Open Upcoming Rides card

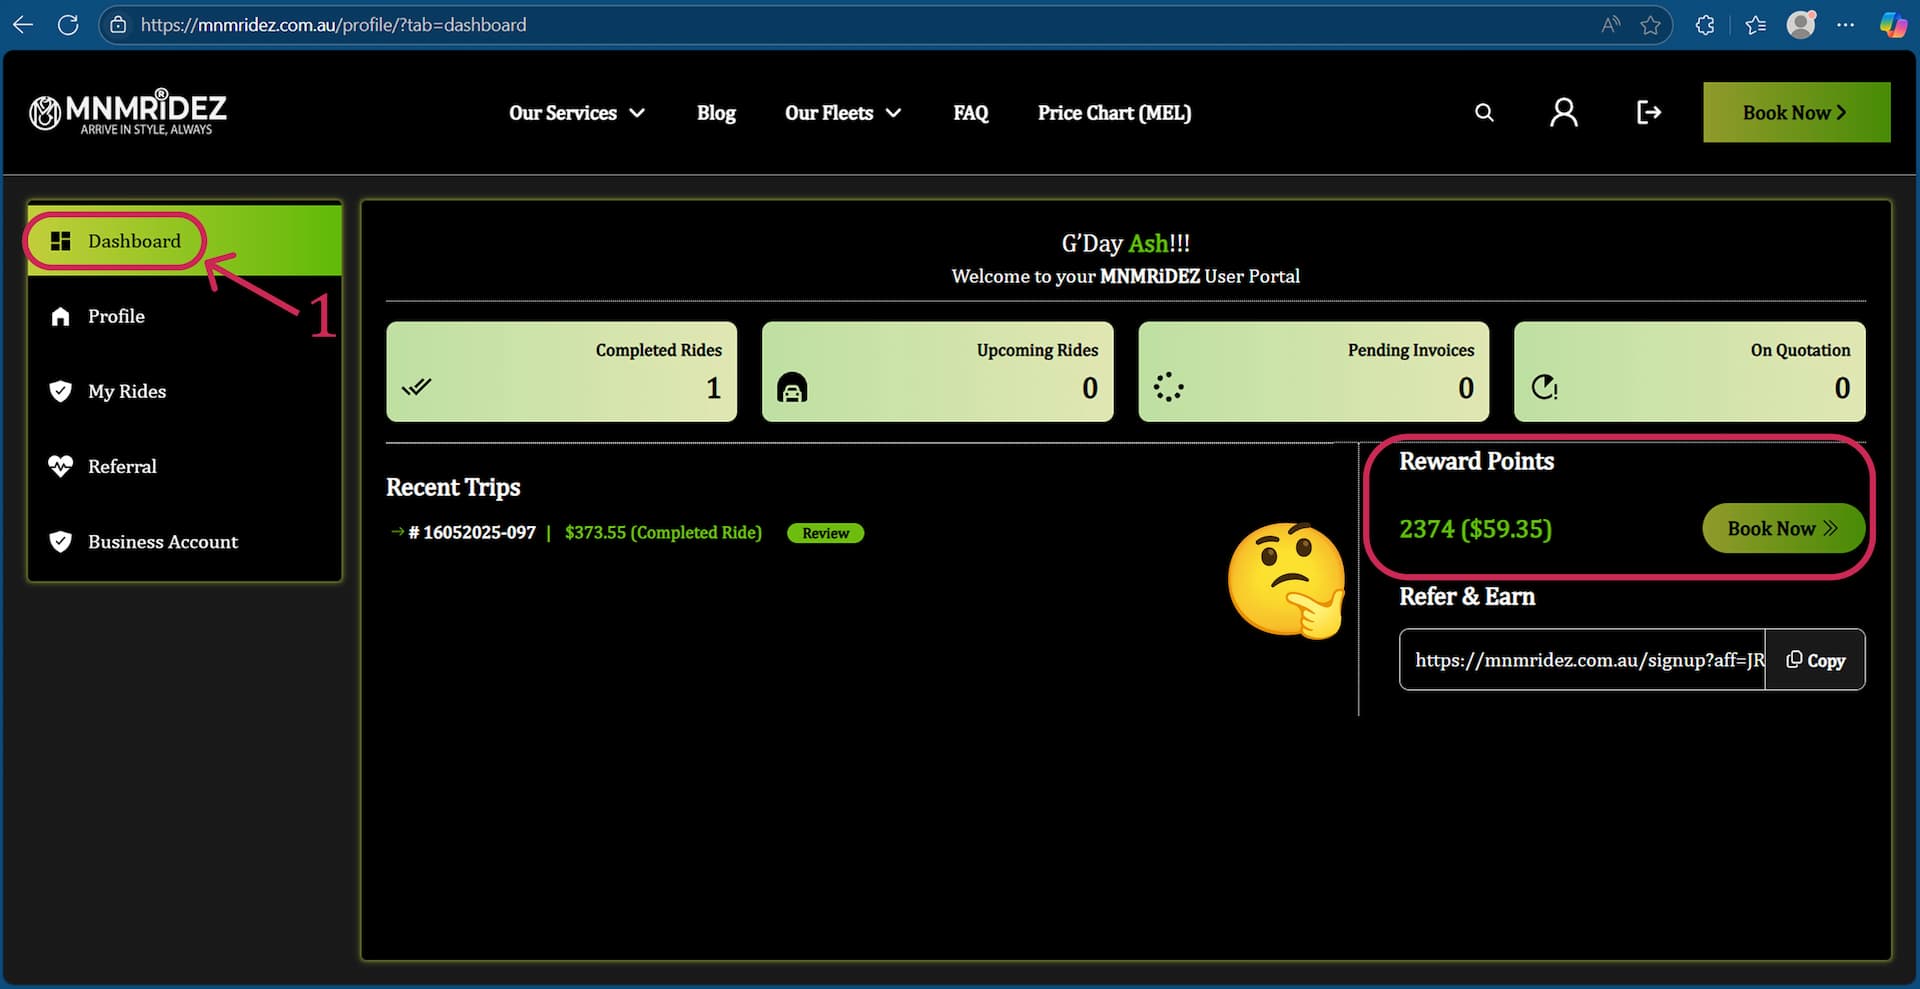click(937, 371)
